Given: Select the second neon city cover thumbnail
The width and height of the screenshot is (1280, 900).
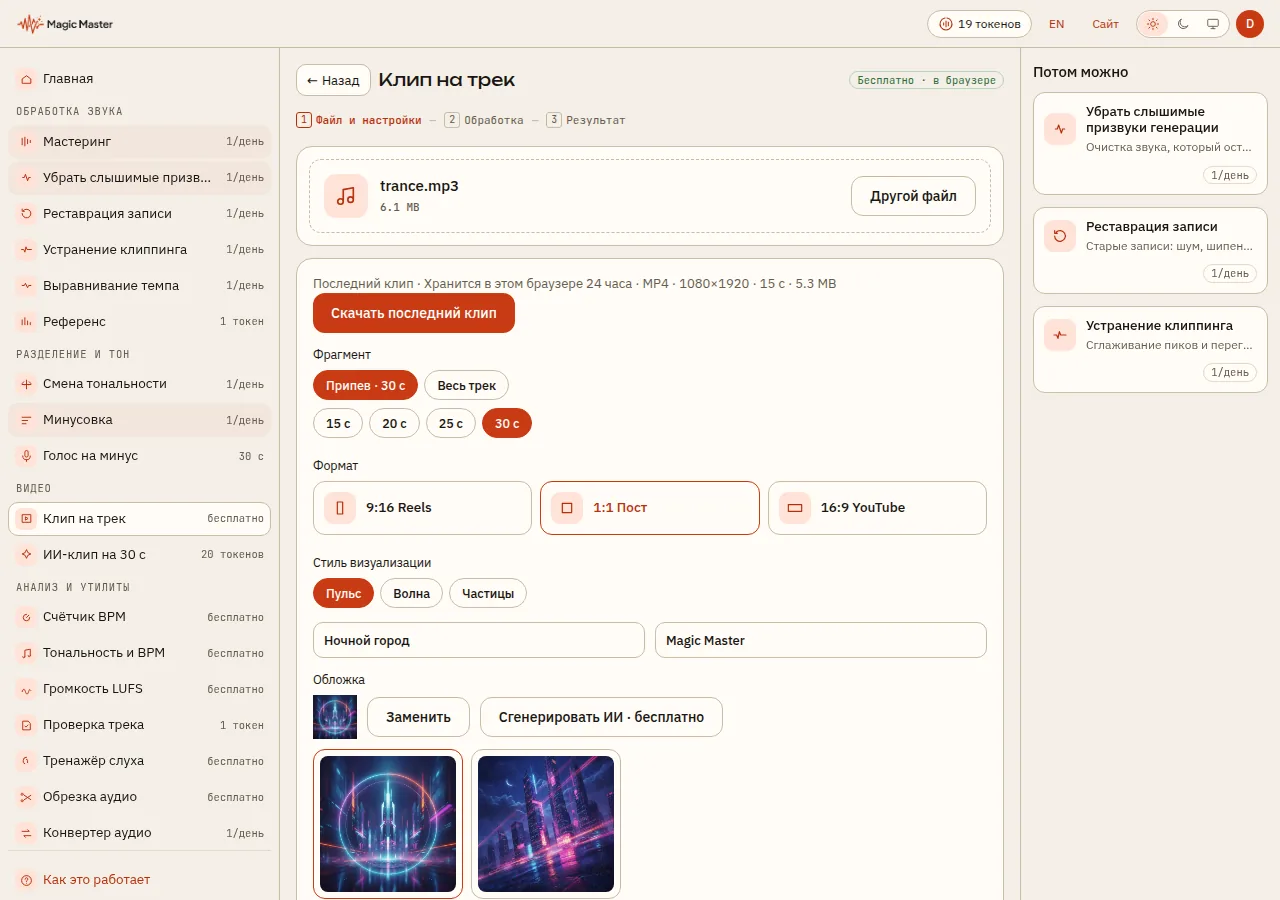Looking at the screenshot, I should click(546, 824).
